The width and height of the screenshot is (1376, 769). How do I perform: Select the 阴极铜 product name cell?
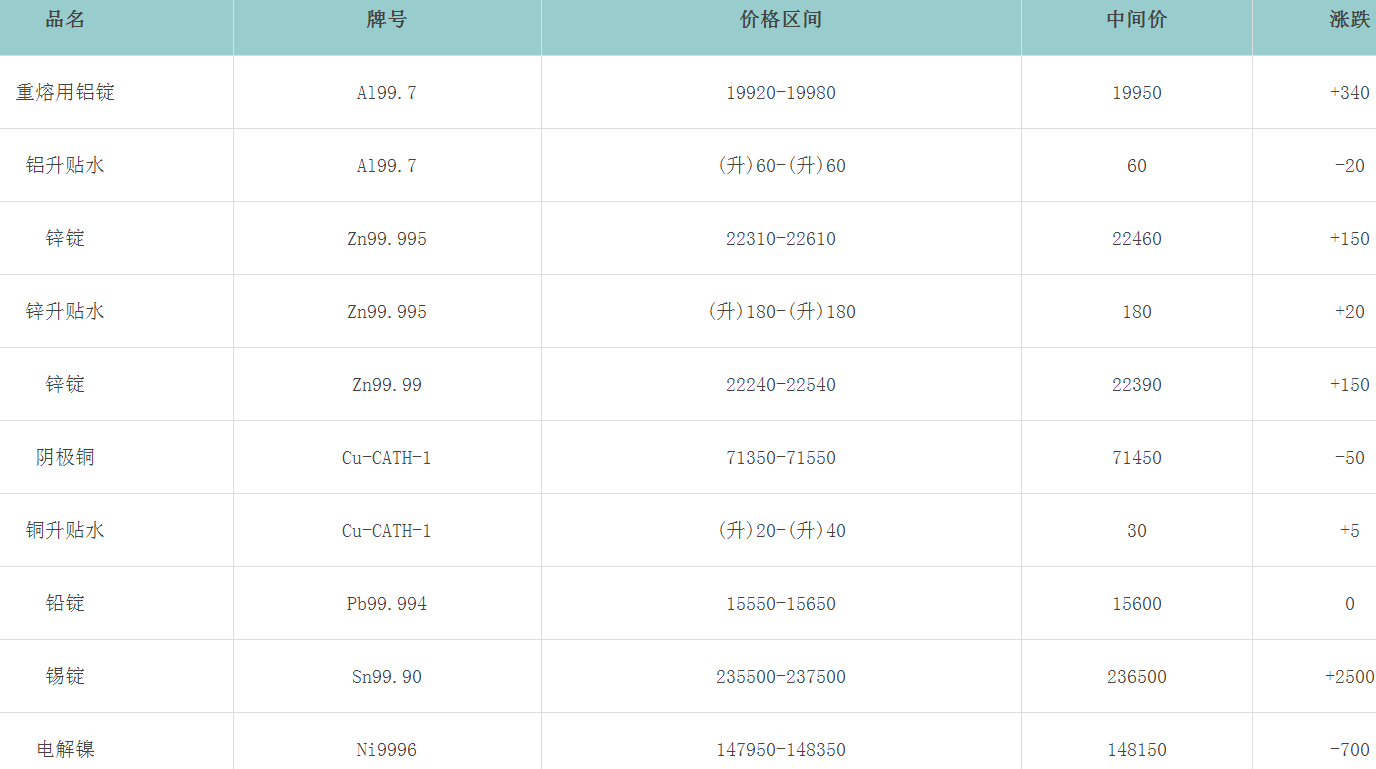(65, 458)
